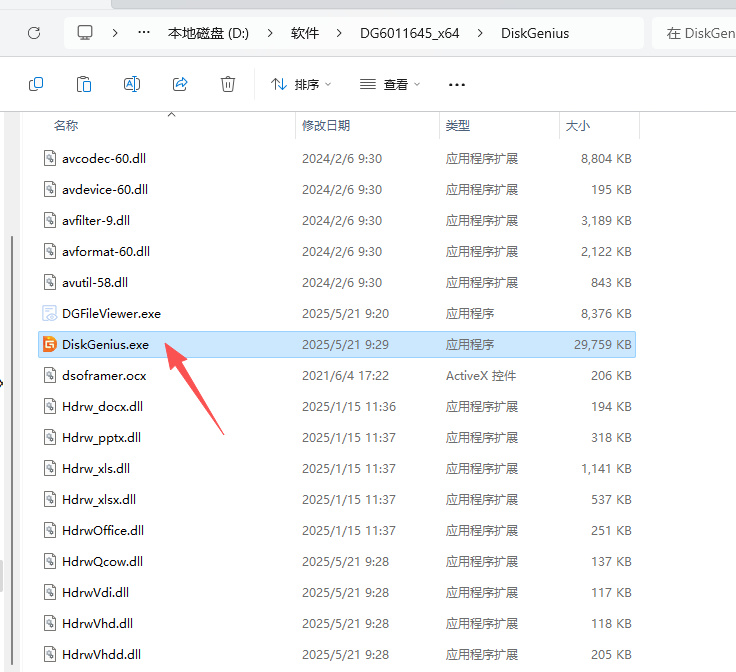
Task: Expand chevron after DG6011645_x64 breadcrumb
Action: pyautogui.click(x=480, y=33)
